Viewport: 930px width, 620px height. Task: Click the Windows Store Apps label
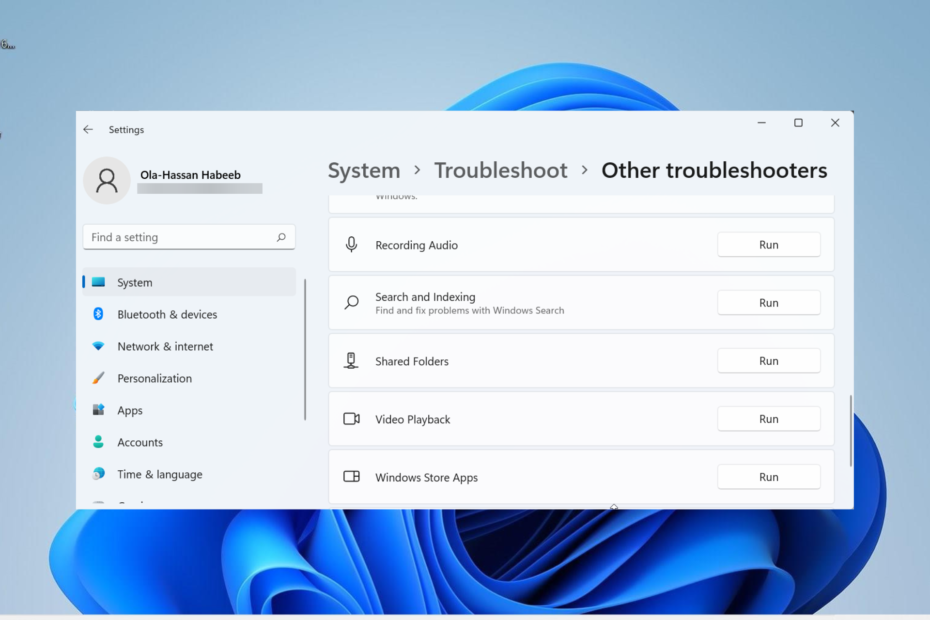pyautogui.click(x=426, y=478)
